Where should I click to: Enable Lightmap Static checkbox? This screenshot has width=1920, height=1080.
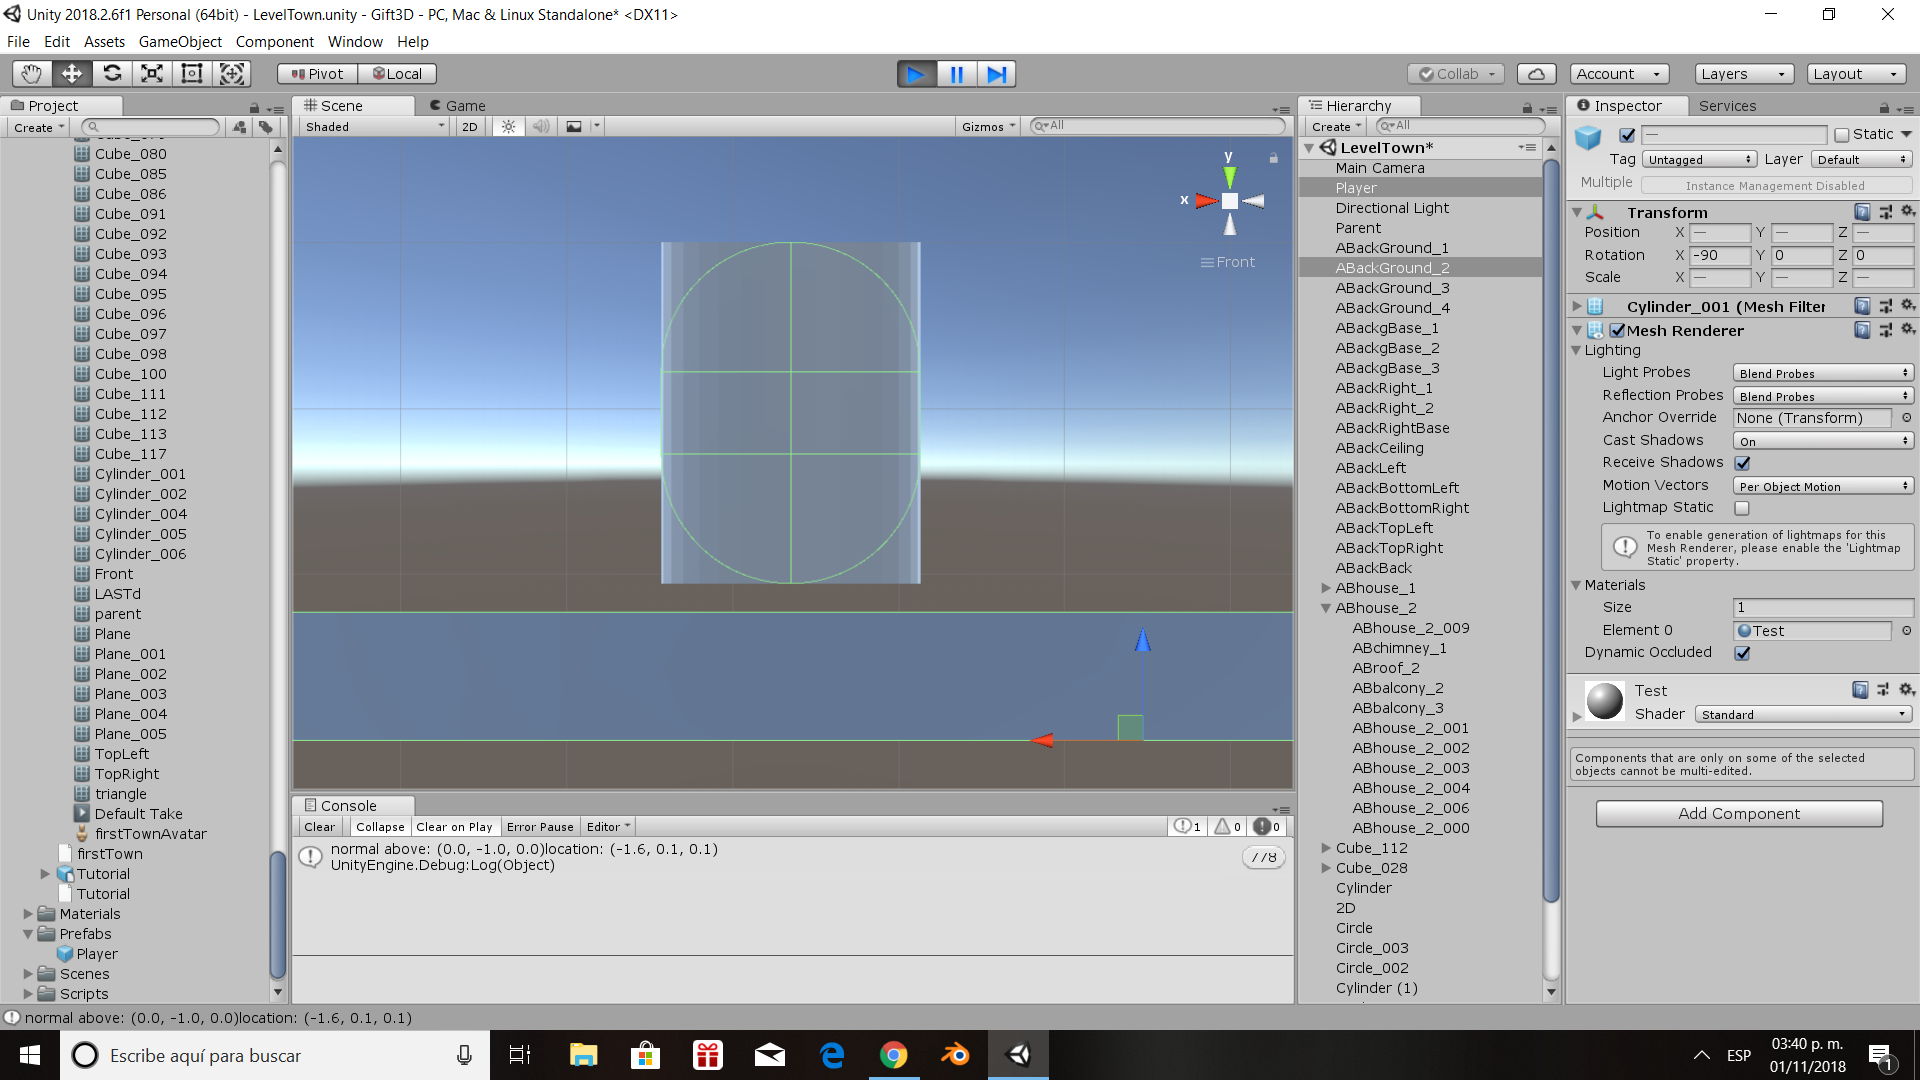[x=1742, y=508]
